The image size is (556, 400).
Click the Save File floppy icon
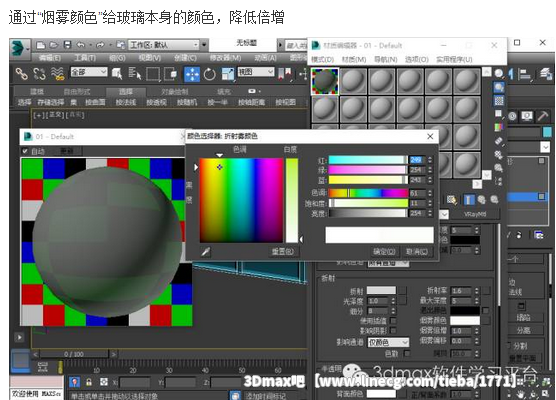point(67,45)
